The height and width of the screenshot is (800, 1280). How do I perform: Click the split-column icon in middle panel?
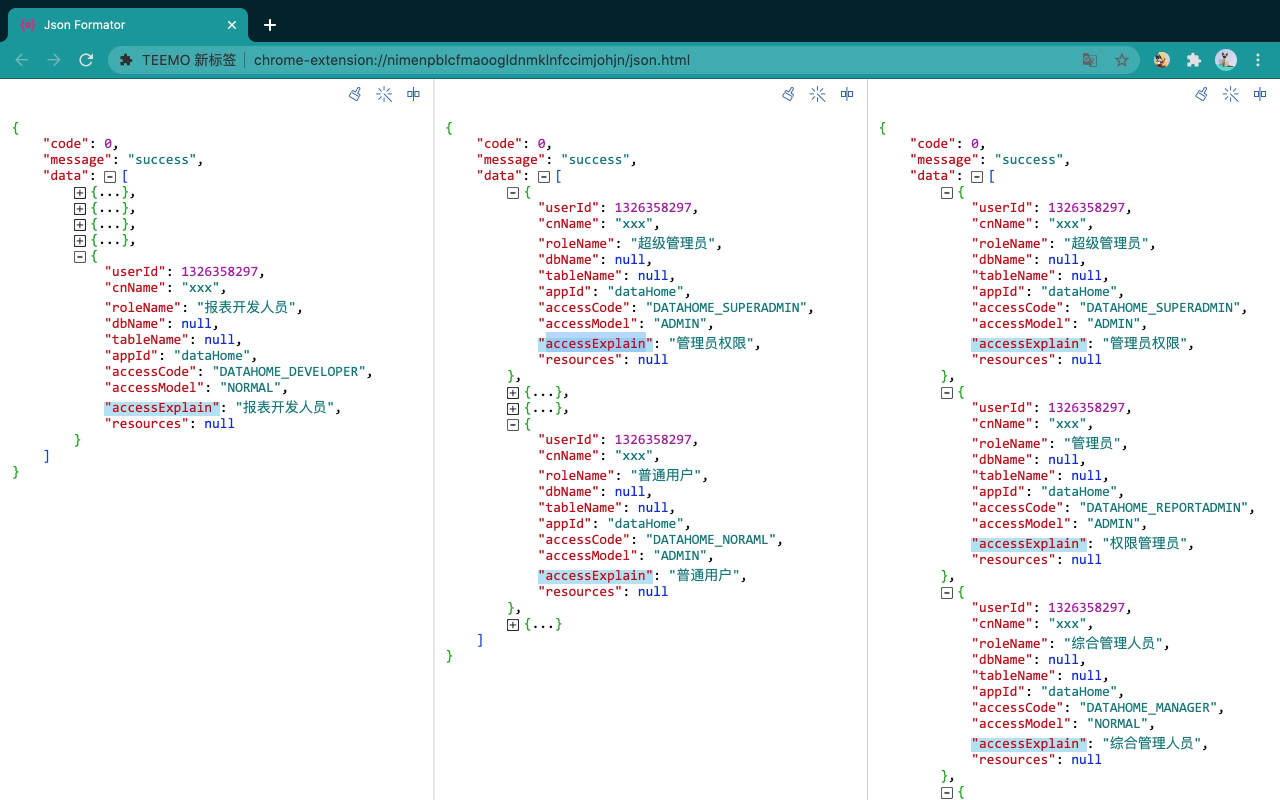pos(847,94)
